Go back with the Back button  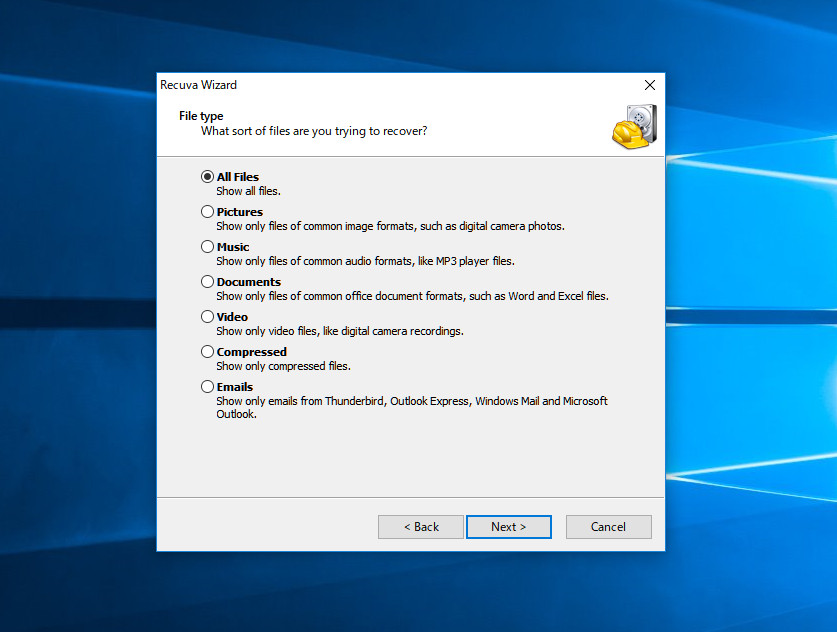[421, 527]
